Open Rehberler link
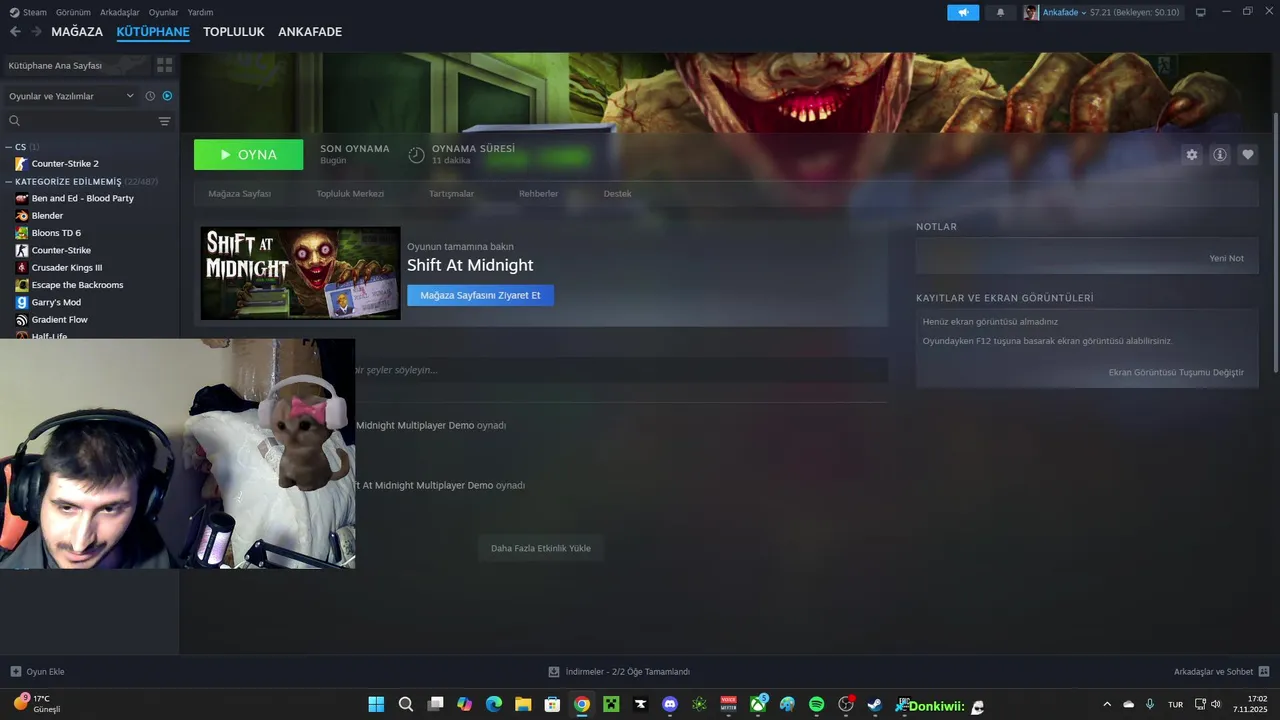 [x=538, y=194]
